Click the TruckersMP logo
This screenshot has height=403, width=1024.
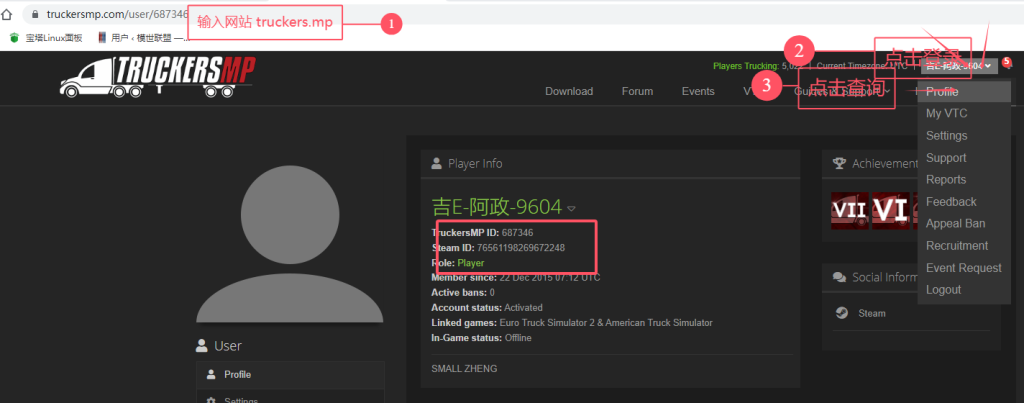coord(157,77)
